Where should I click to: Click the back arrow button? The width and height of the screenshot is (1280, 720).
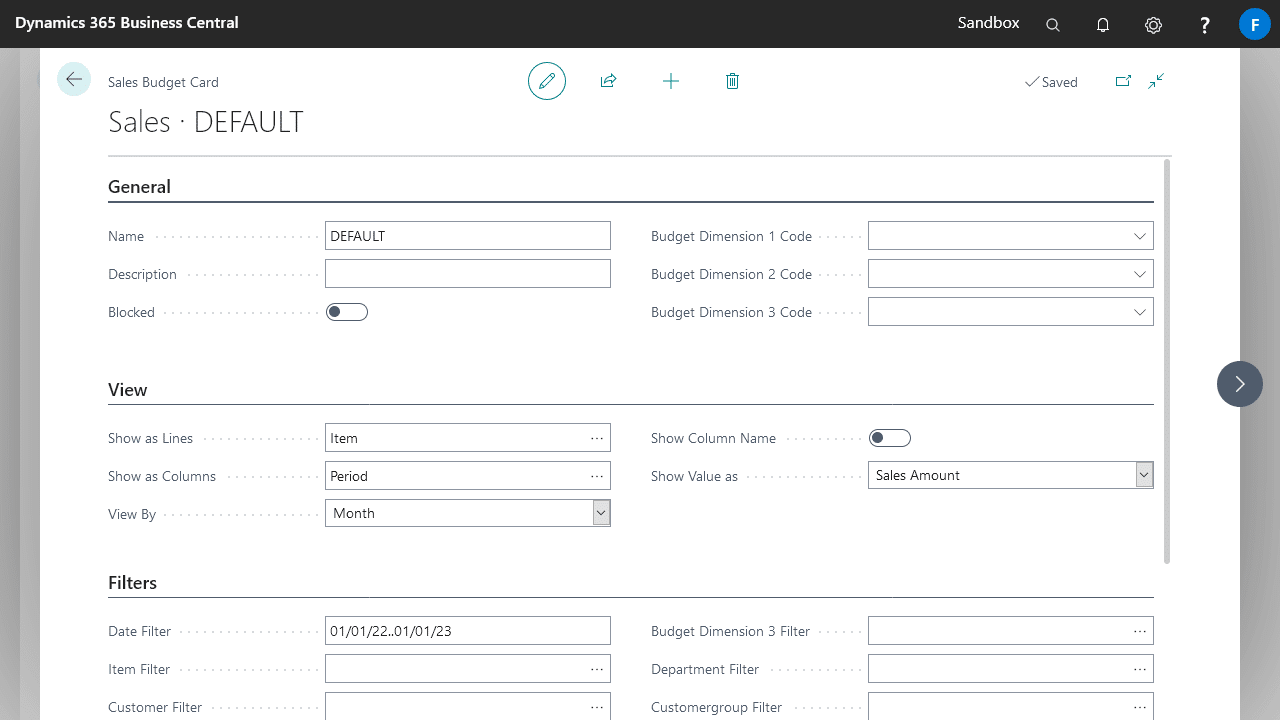pyautogui.click(x=74, y=79)
